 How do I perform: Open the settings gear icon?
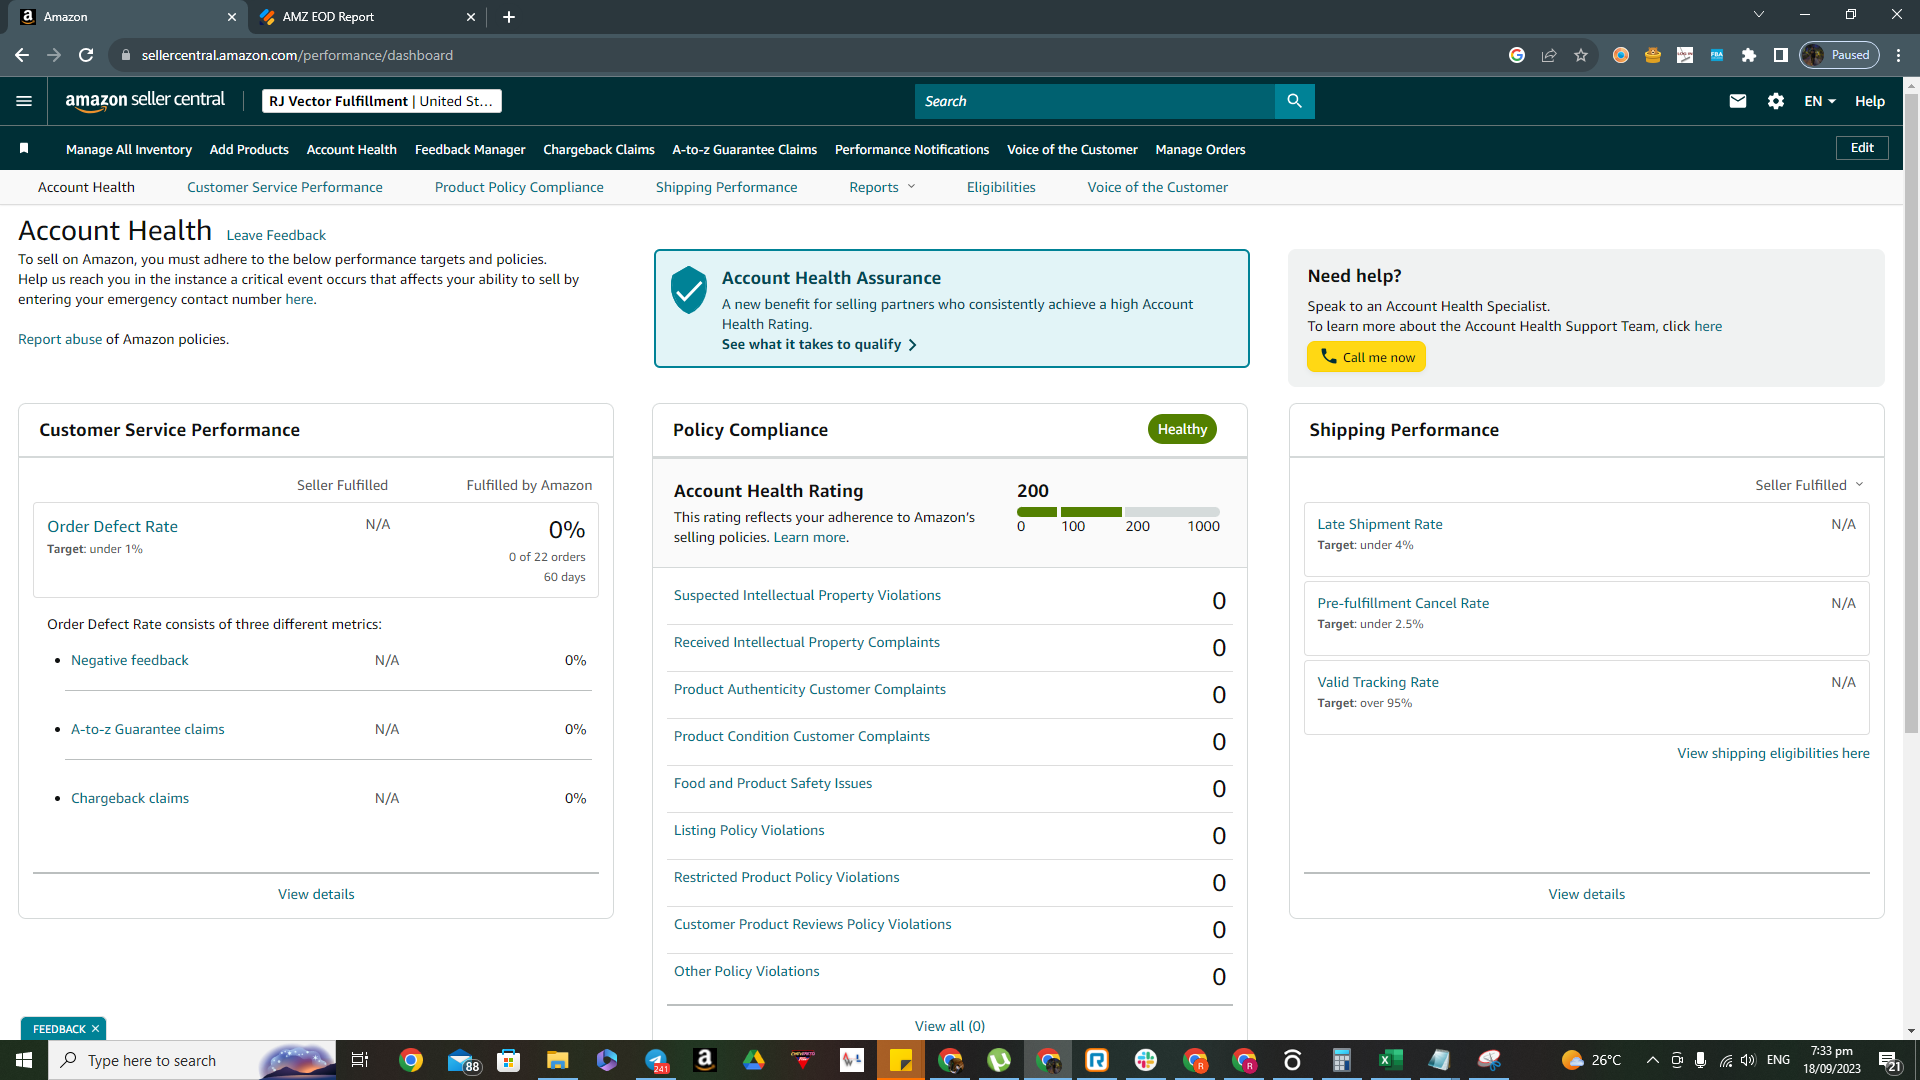(1776, 101)
